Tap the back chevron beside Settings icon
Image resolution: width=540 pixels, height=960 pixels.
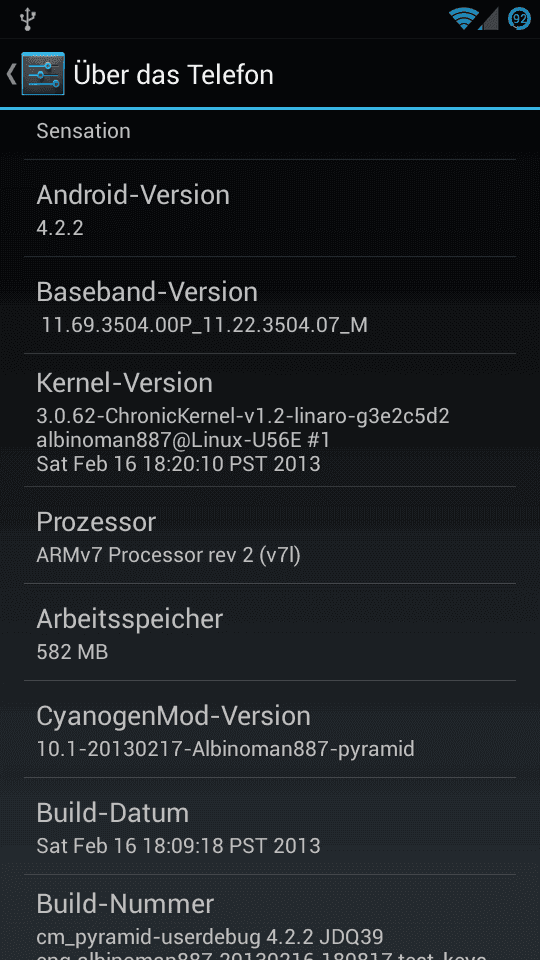point(11,74)
